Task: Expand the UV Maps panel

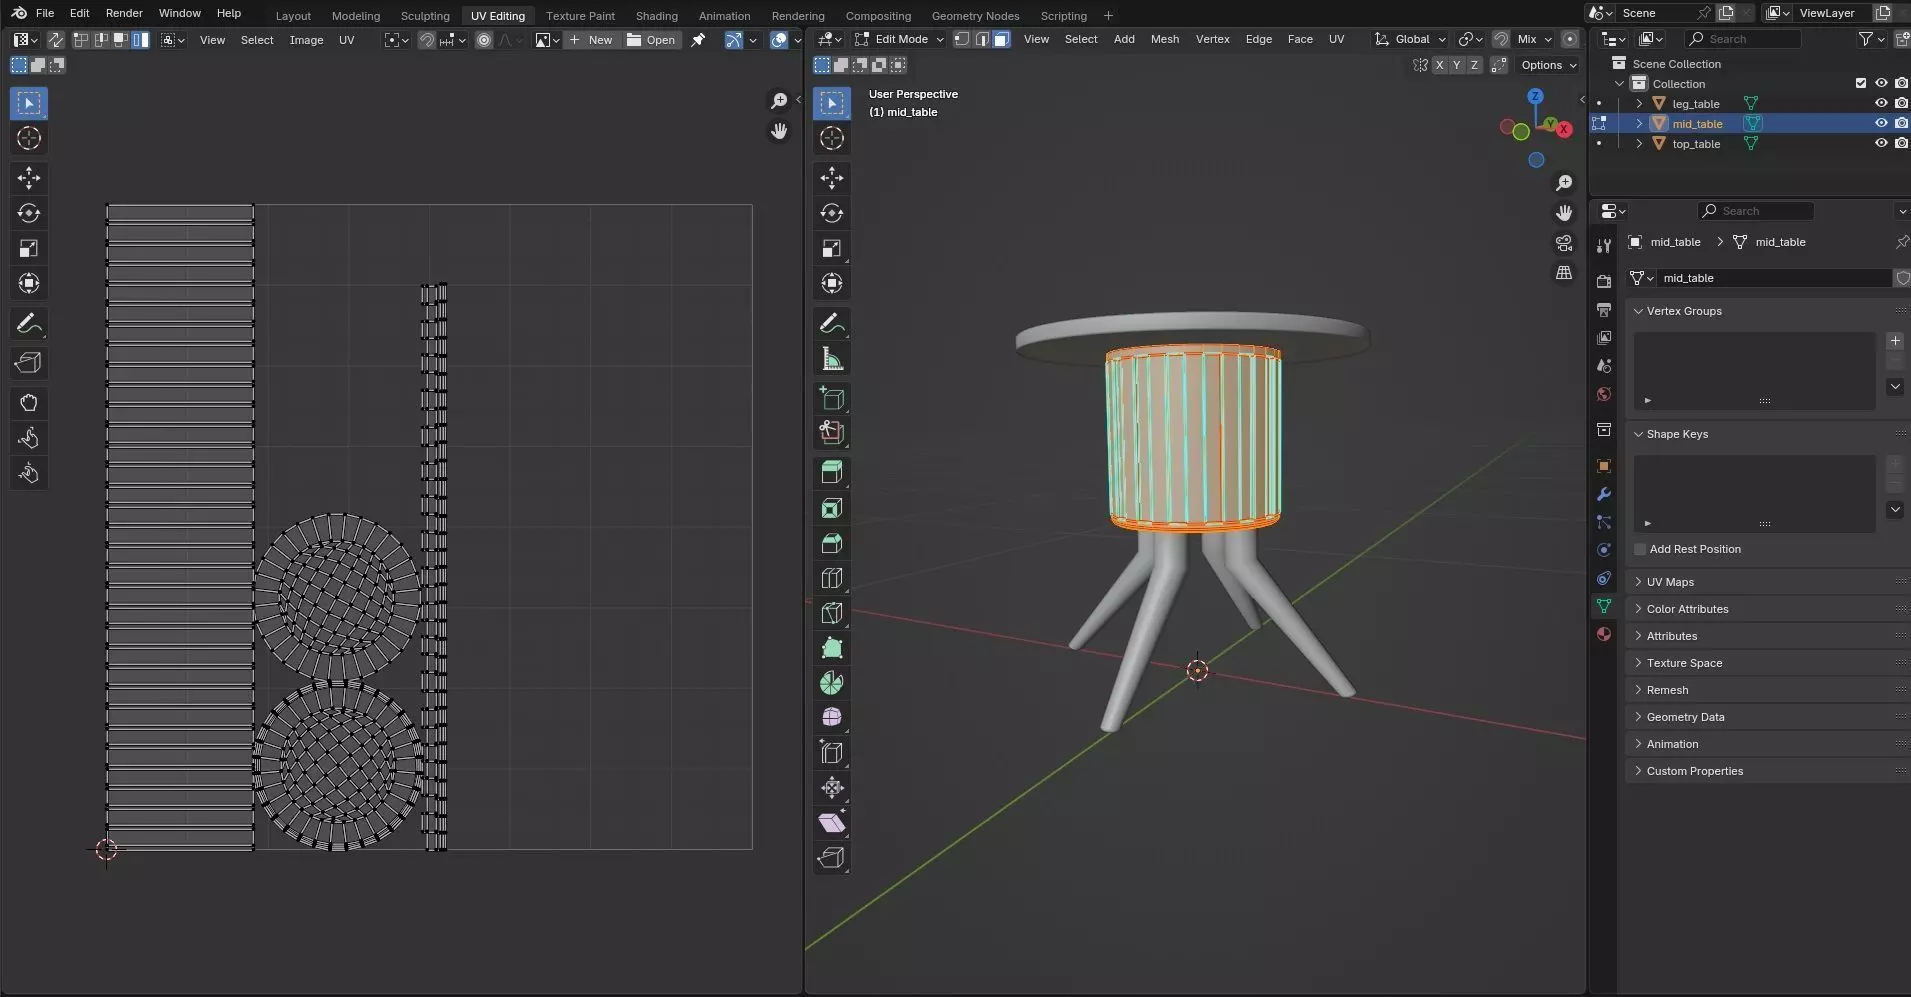Action: click(1766, 582)
